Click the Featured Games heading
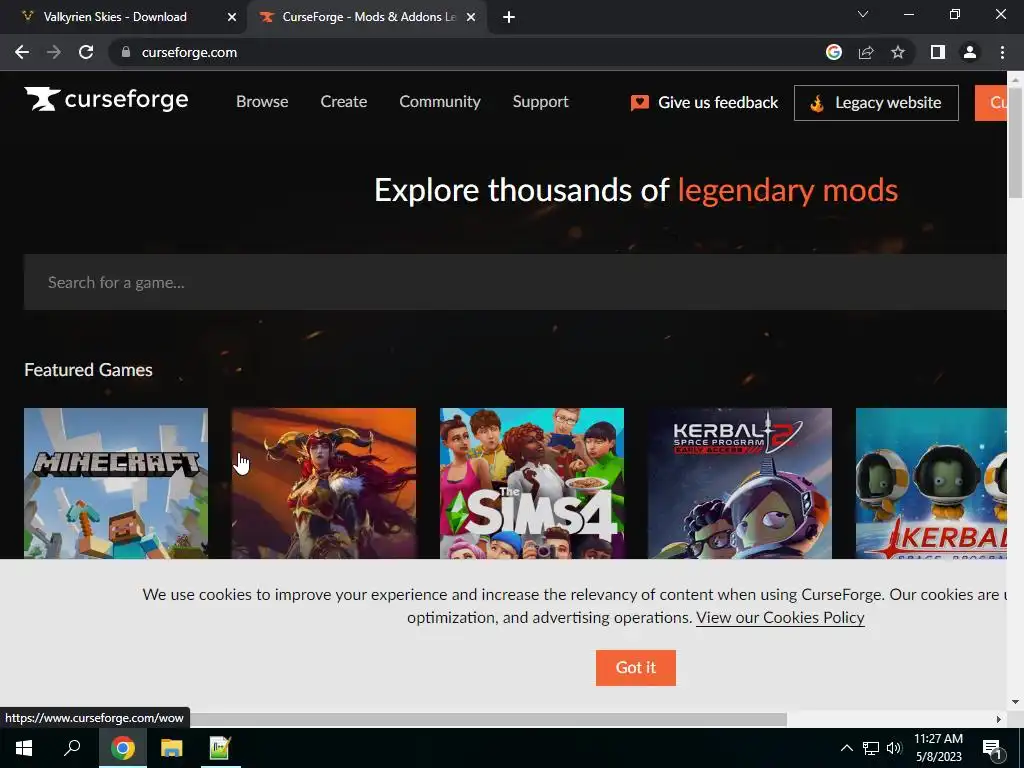Viewport: 1024px width, 768px height. tap(88, 370)
